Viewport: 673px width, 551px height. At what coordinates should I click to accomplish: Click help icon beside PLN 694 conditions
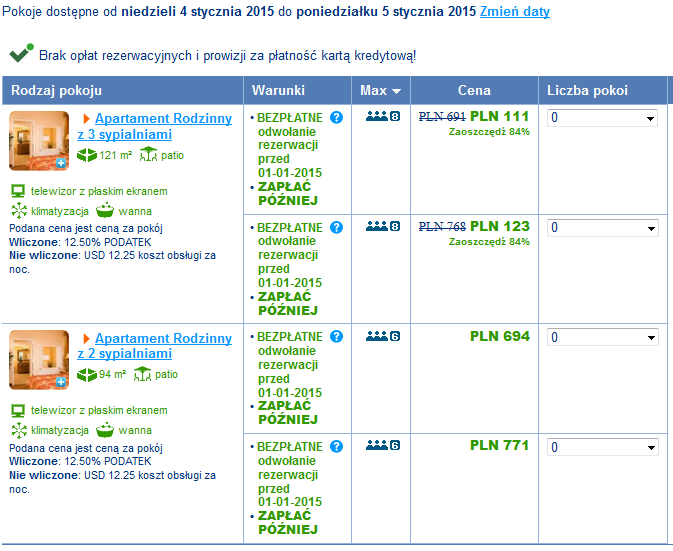(x=336, y=336)
